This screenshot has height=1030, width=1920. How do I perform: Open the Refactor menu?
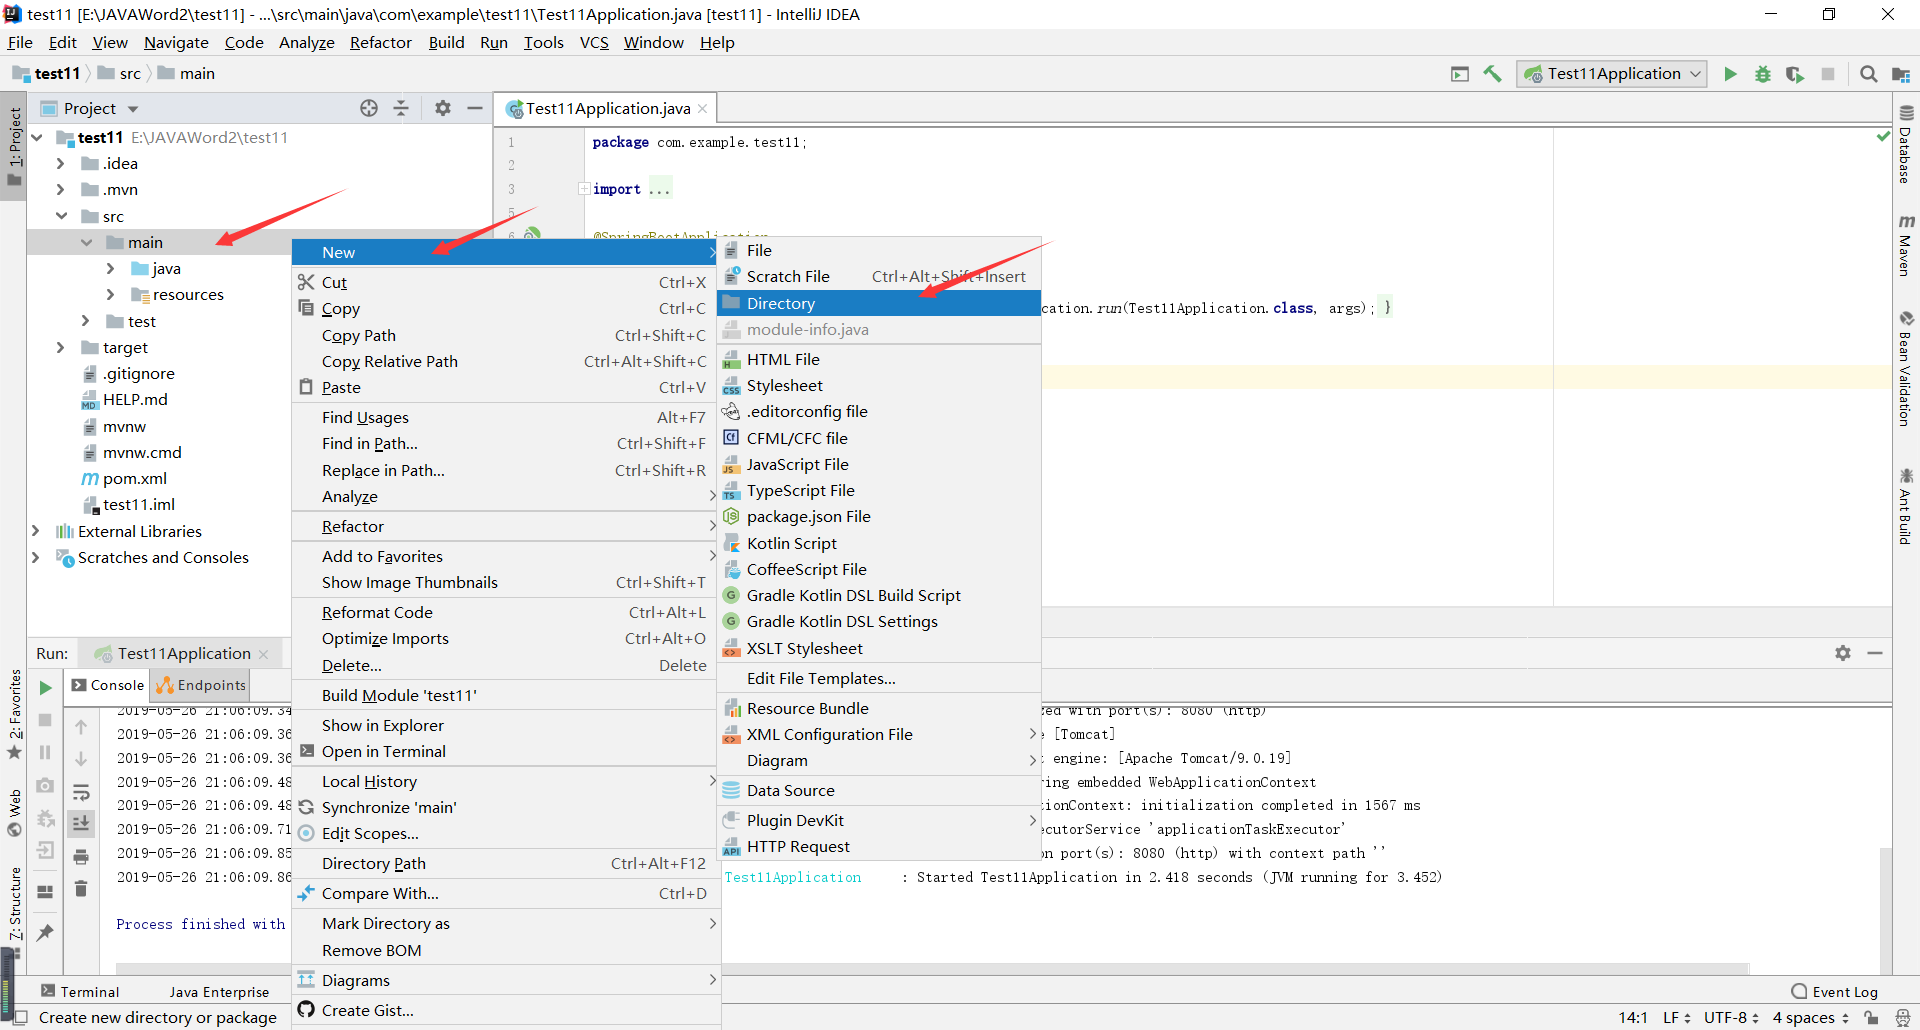point(380,42)
